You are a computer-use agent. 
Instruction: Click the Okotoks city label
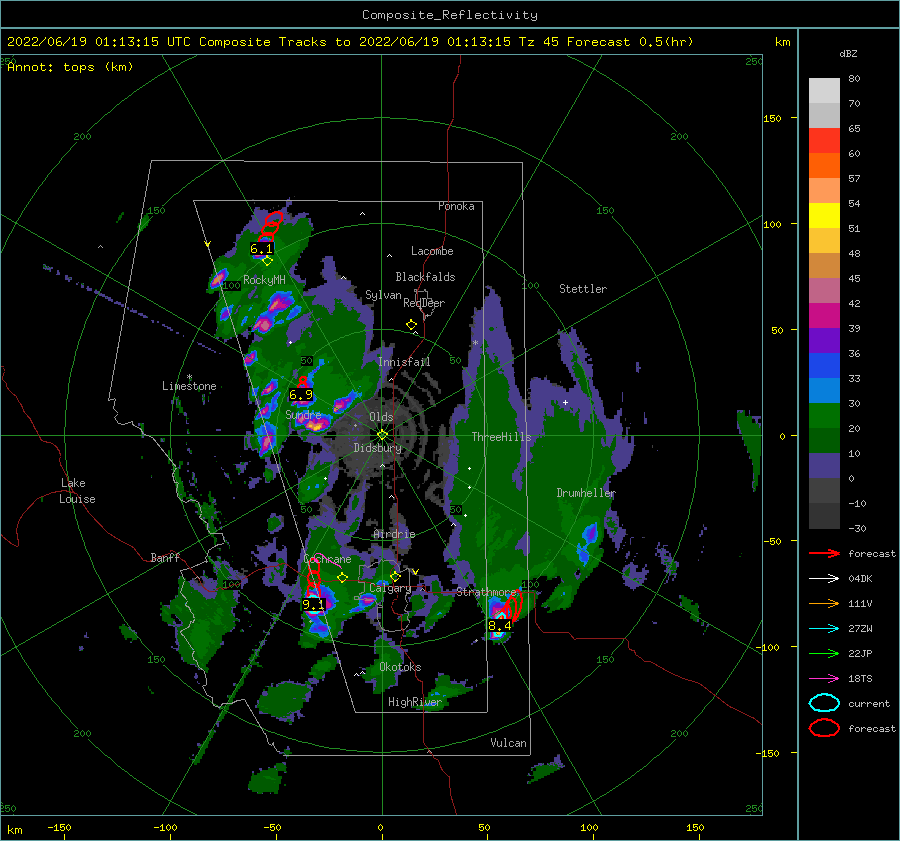point(400,667)
